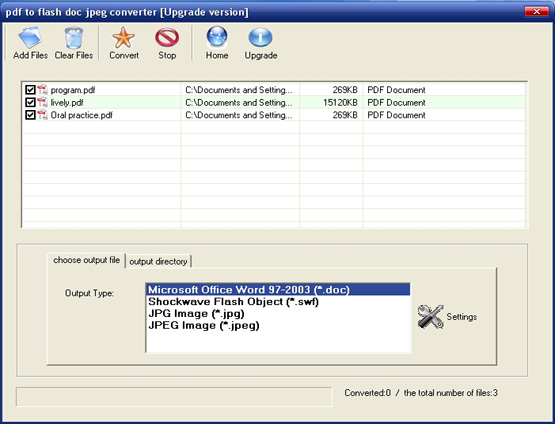Select the choose output file tab
Viewport: 555px width, 424px height.
[x=86, y=260]
